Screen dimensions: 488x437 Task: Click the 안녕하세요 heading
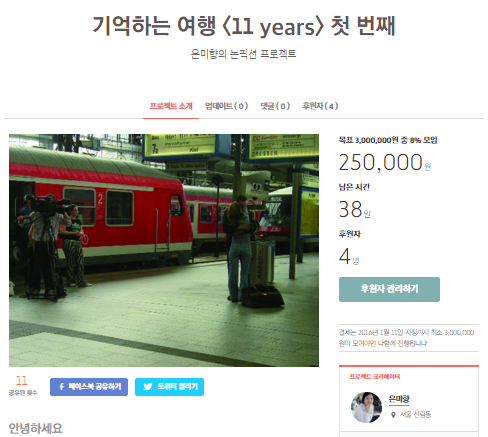pyautogui.click(x=36, y=428)
